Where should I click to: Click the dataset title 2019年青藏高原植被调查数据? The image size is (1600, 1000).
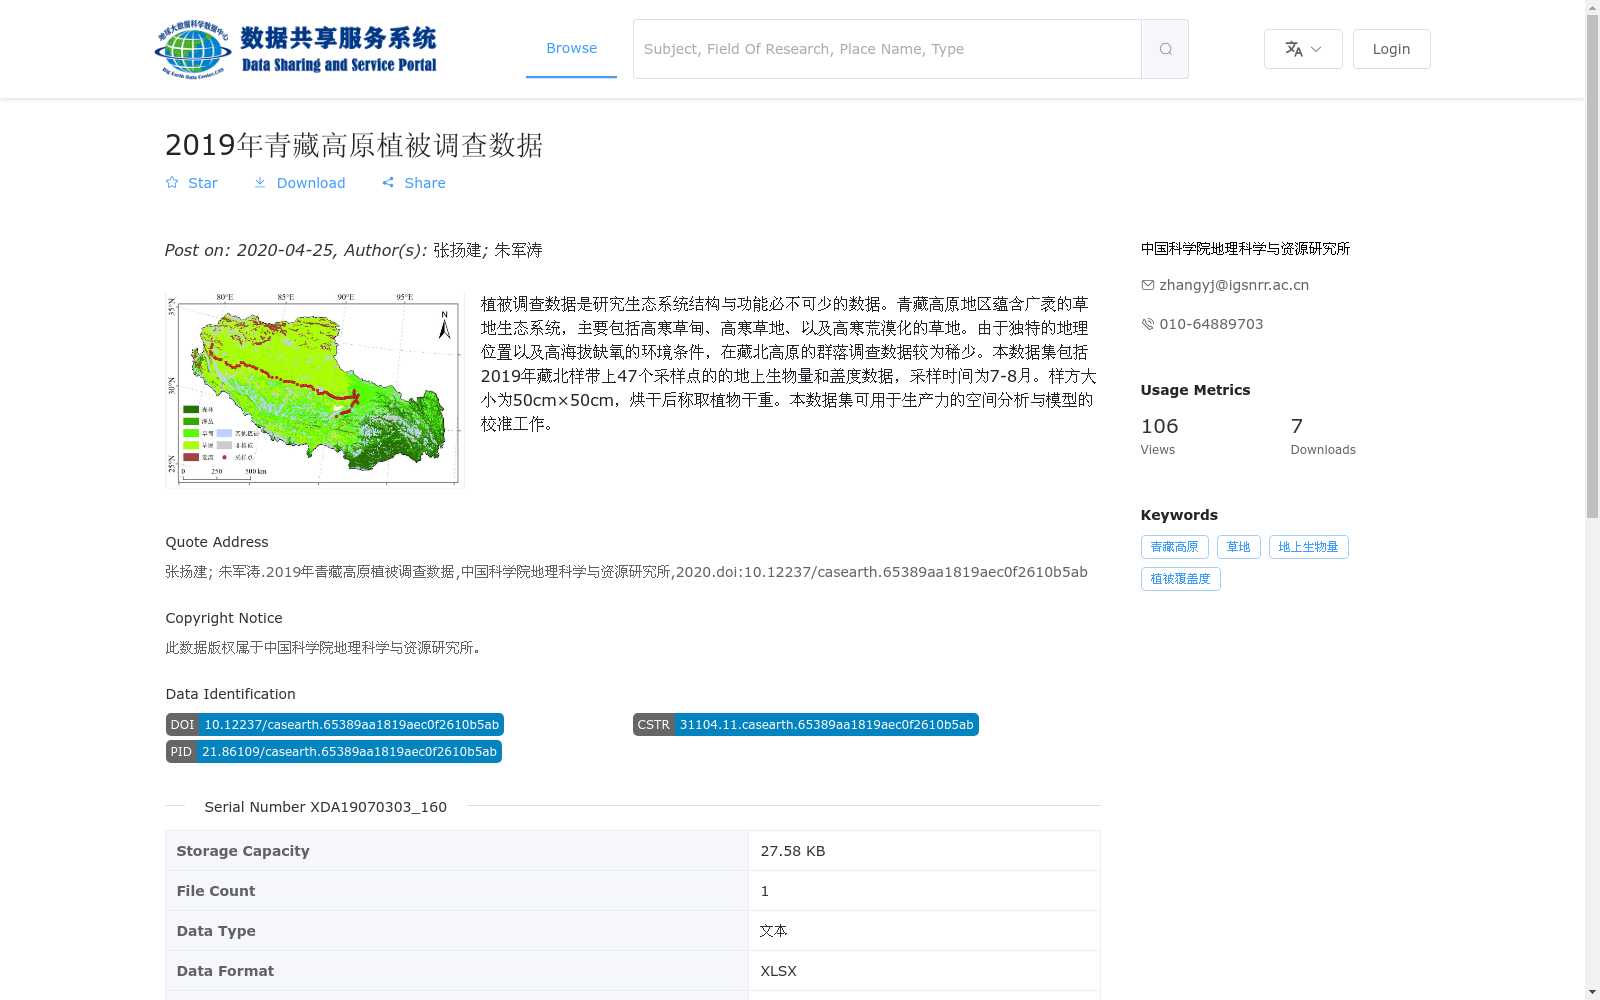[354, 145]
